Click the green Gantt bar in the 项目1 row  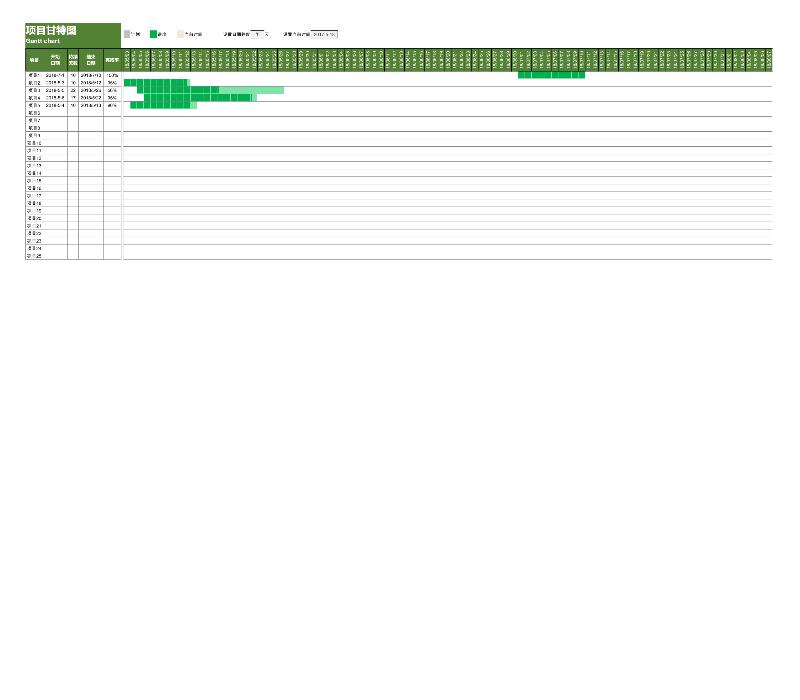coord(552,75)
